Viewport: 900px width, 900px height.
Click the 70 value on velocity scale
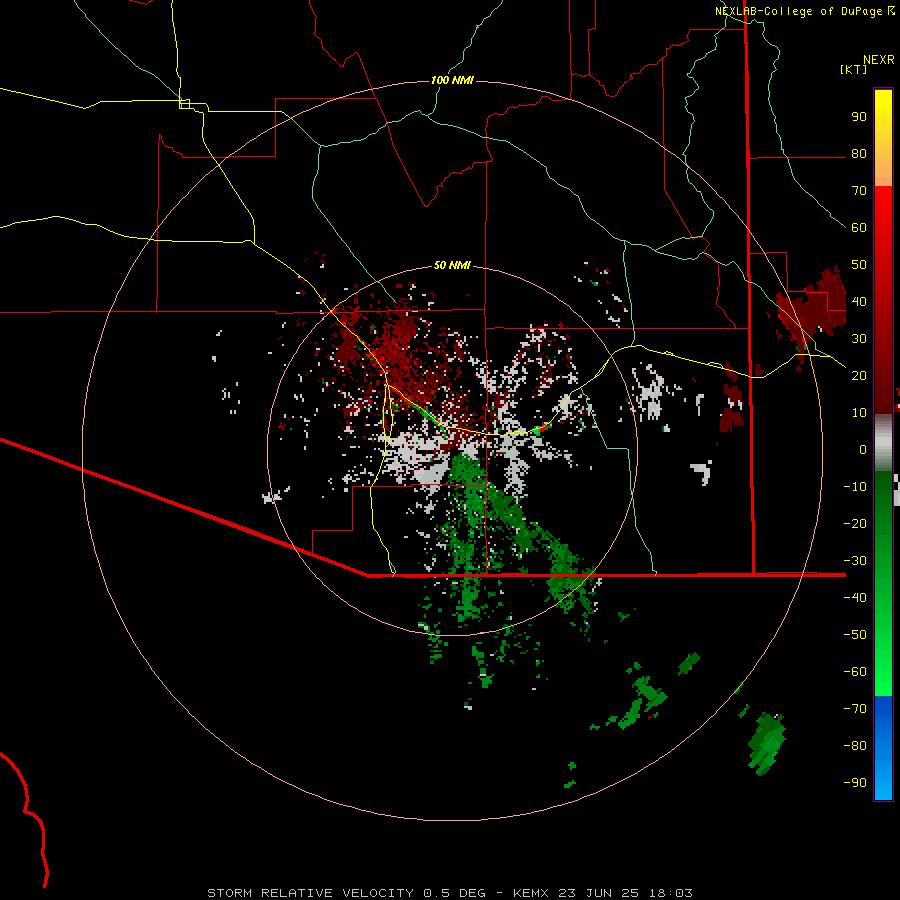(859, 191)
